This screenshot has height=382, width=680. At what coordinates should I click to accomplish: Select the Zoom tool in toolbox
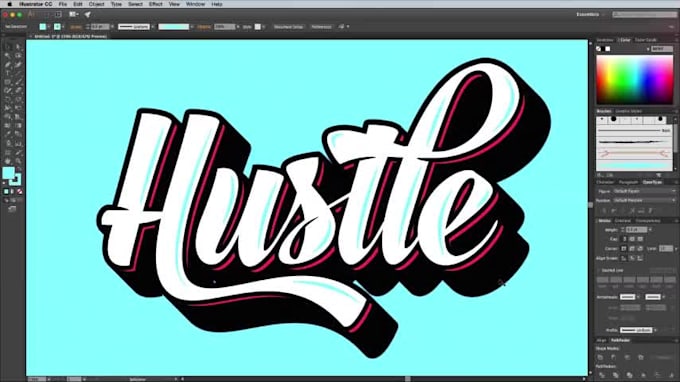tap(18, 161)
